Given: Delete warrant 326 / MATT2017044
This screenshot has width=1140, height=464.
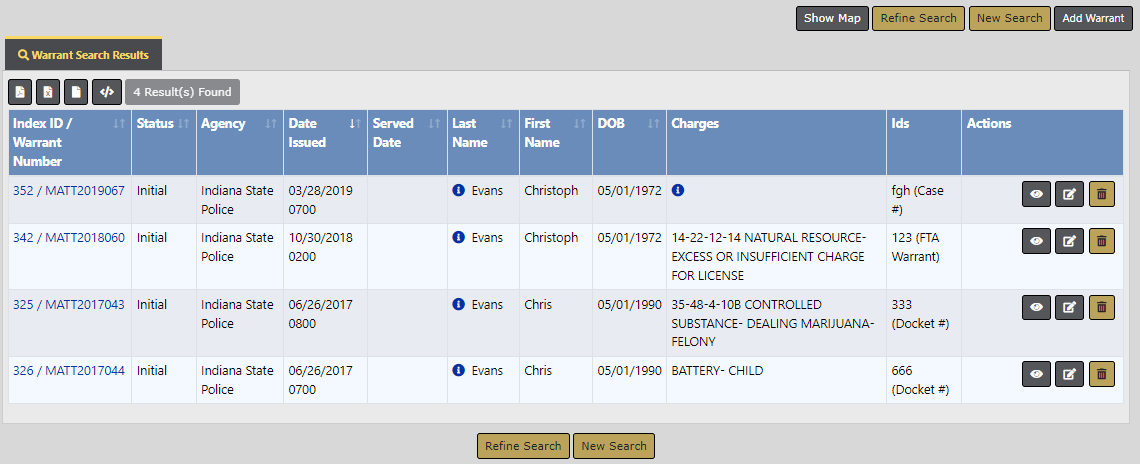Looking at the screenshot, I should pos(1101,374).
